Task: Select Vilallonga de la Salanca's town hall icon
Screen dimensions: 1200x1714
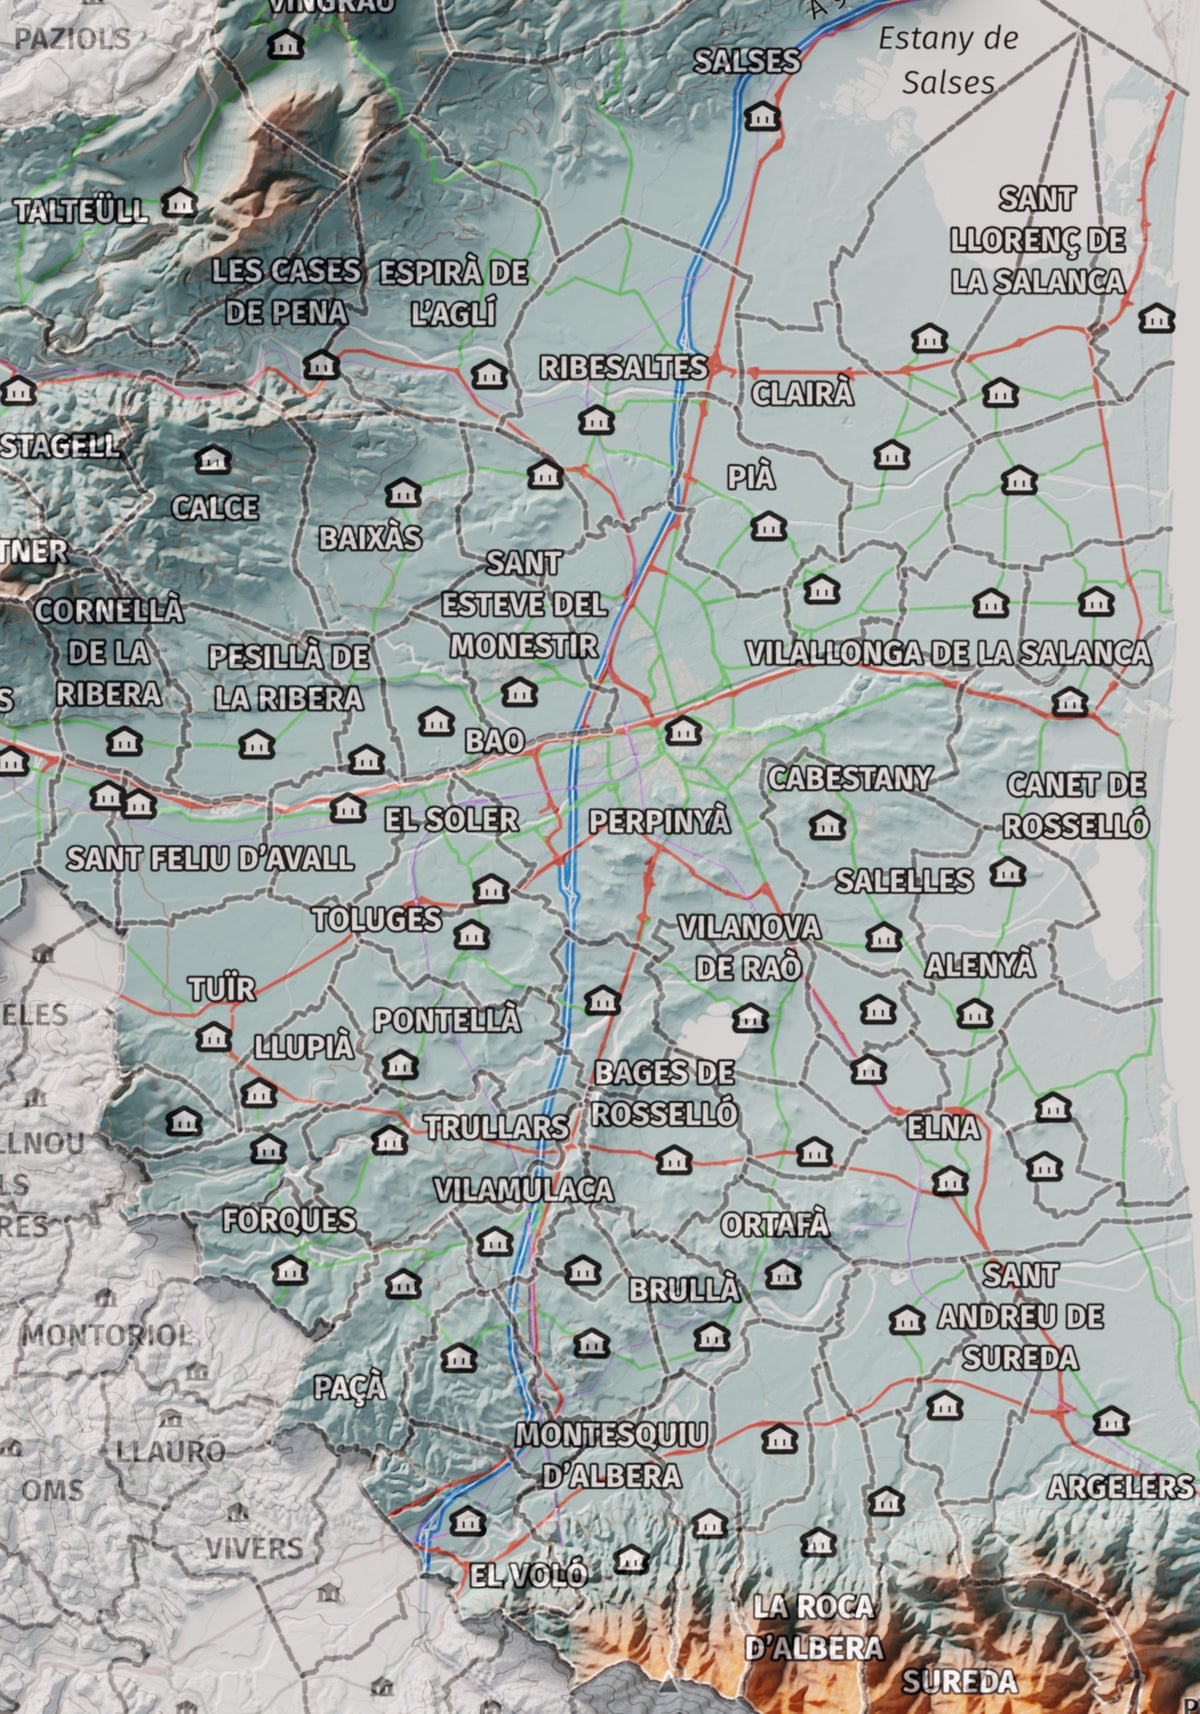Action: point(1070,702)
